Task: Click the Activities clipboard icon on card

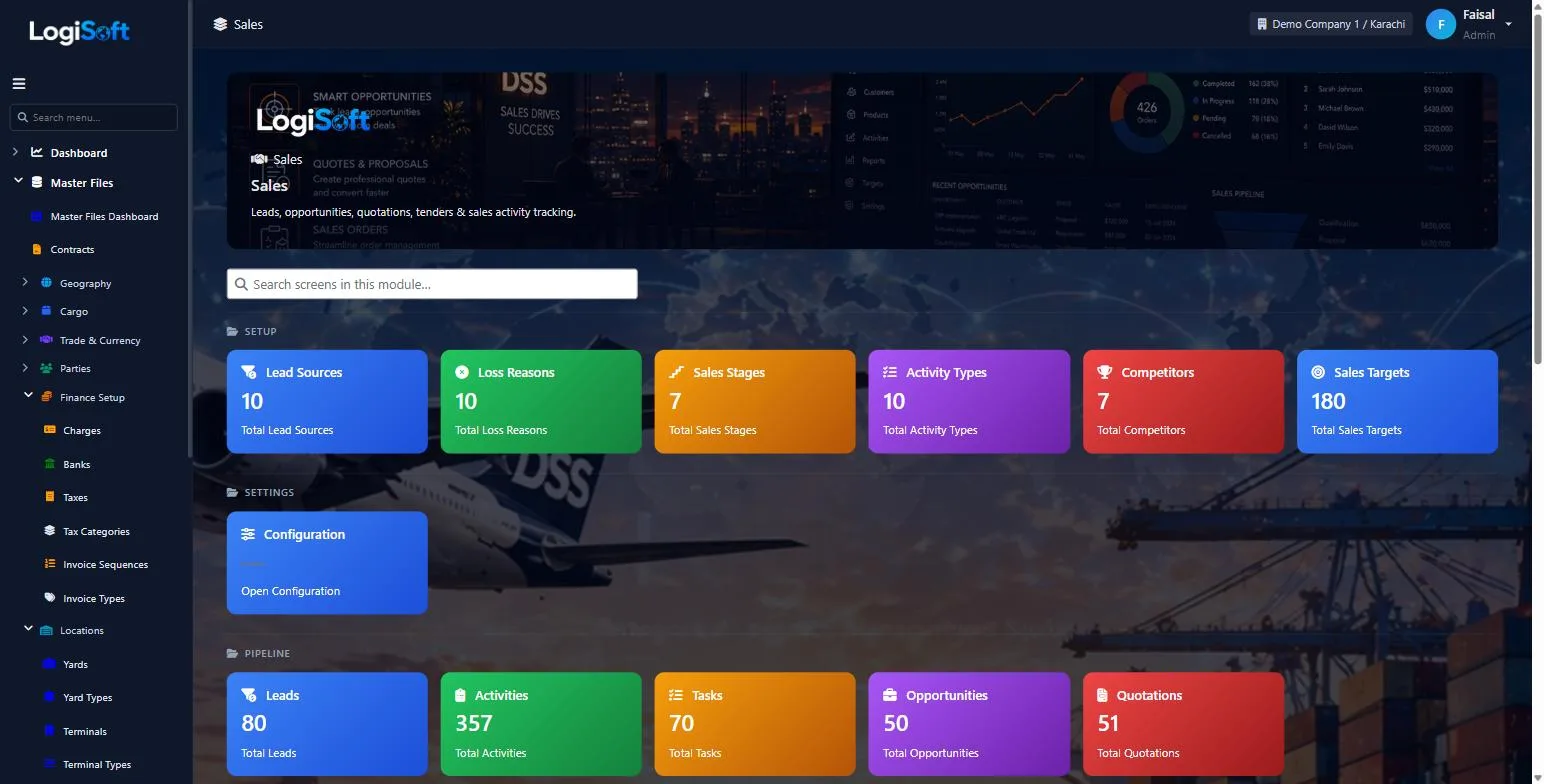Action: pos(460,695)
